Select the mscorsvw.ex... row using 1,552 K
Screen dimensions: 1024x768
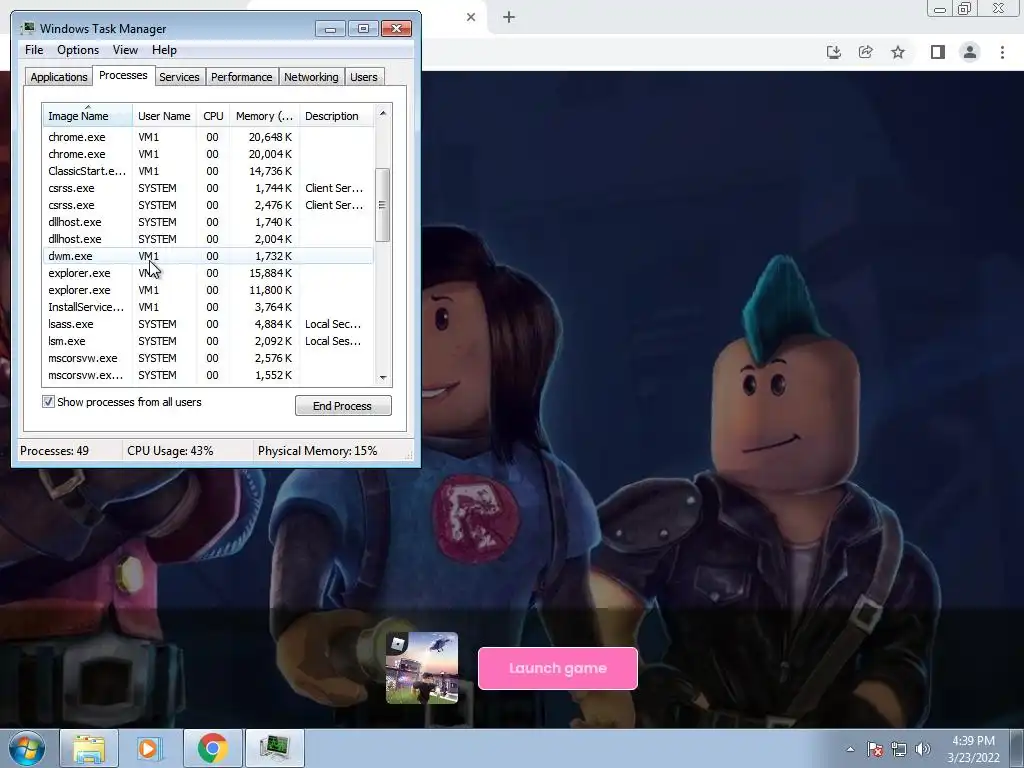(x=208, y=375)
